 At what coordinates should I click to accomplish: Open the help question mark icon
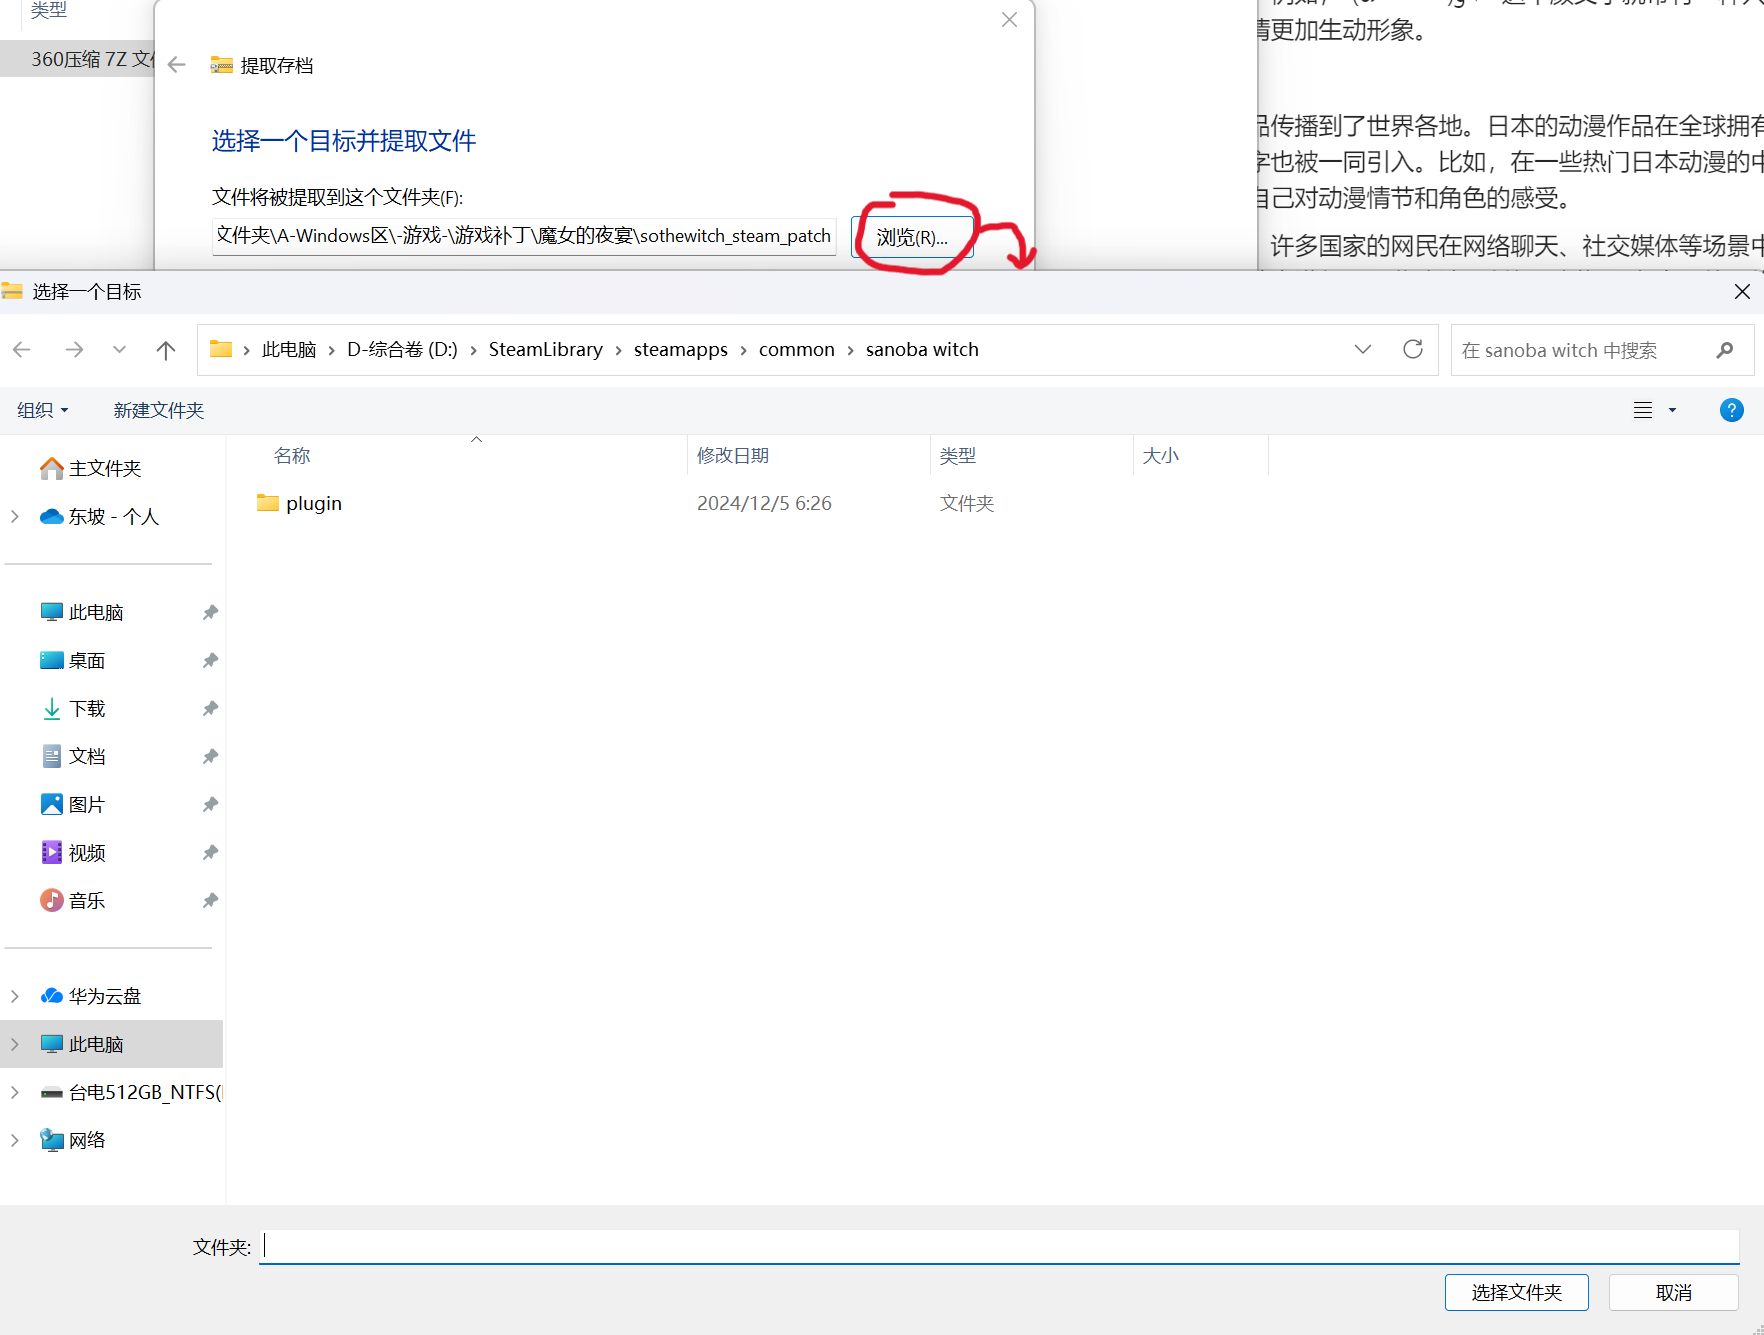1731,410
